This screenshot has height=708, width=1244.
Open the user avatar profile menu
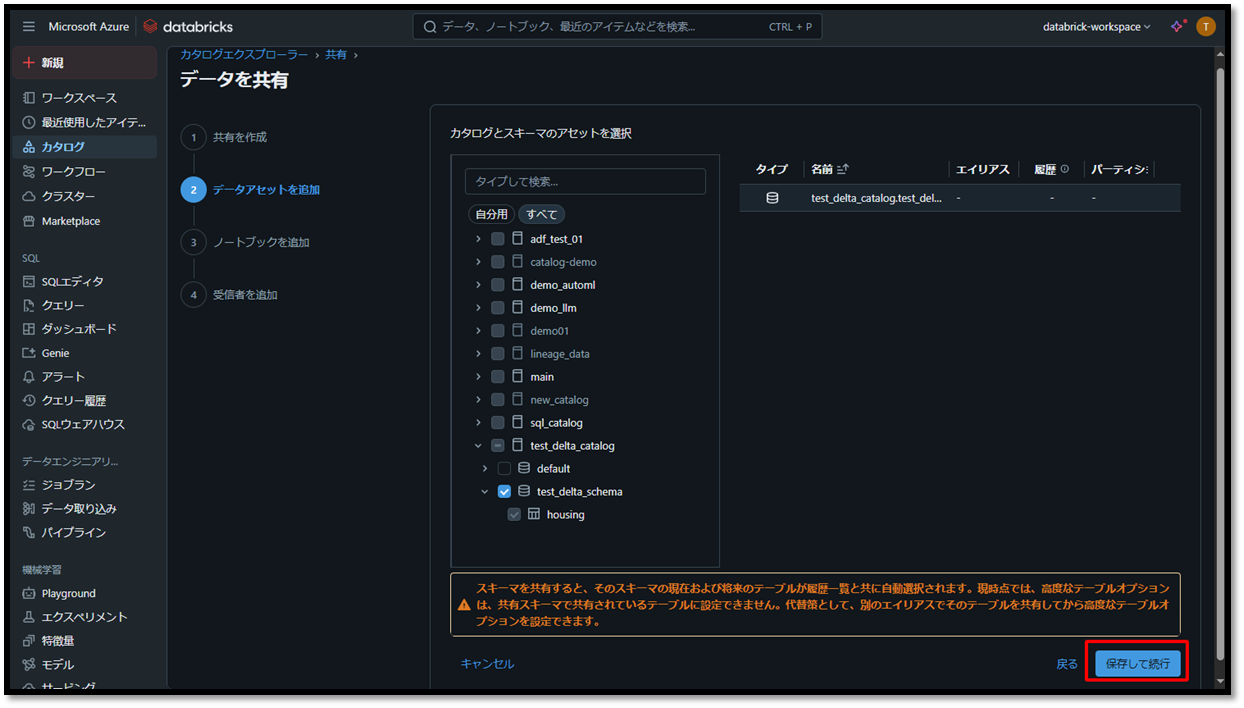pos(1206,27)
